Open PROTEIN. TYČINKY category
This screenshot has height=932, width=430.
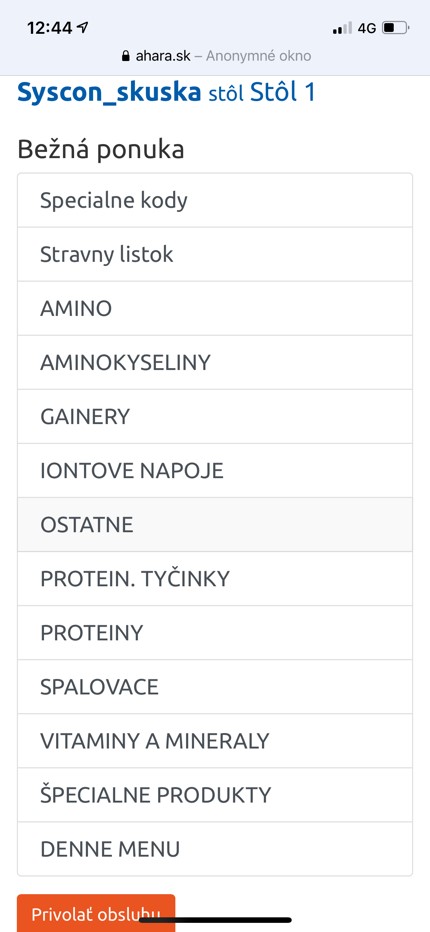(215, 579)
